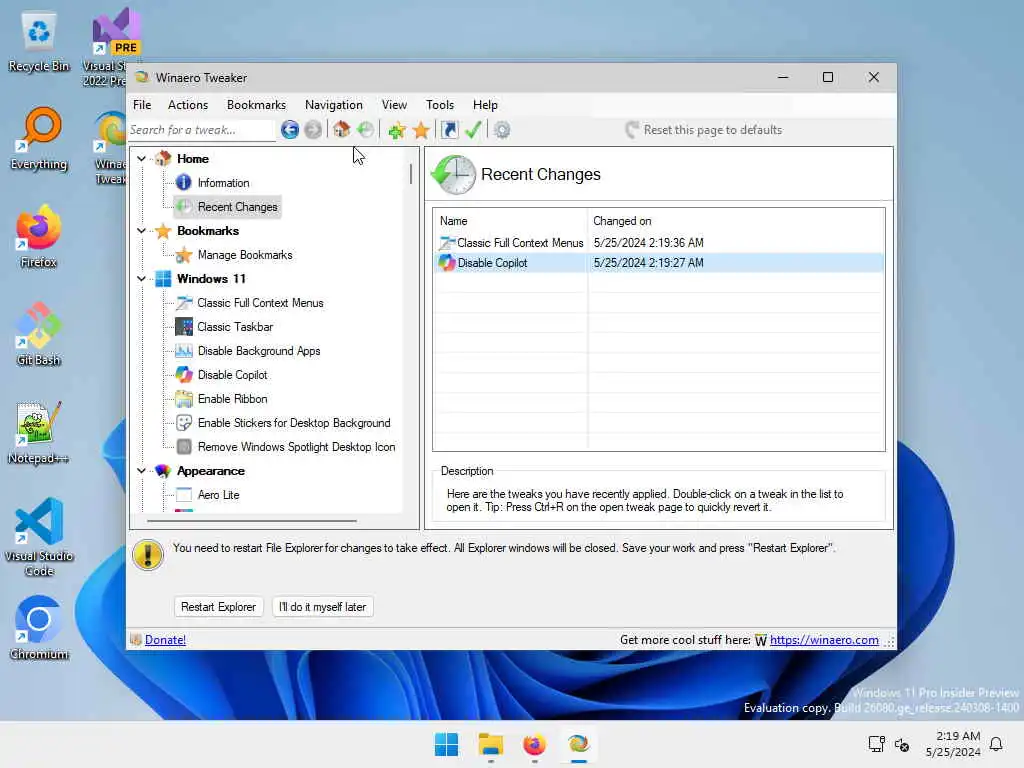
Task: Open the https://winaero.com link
Action: 824,640
